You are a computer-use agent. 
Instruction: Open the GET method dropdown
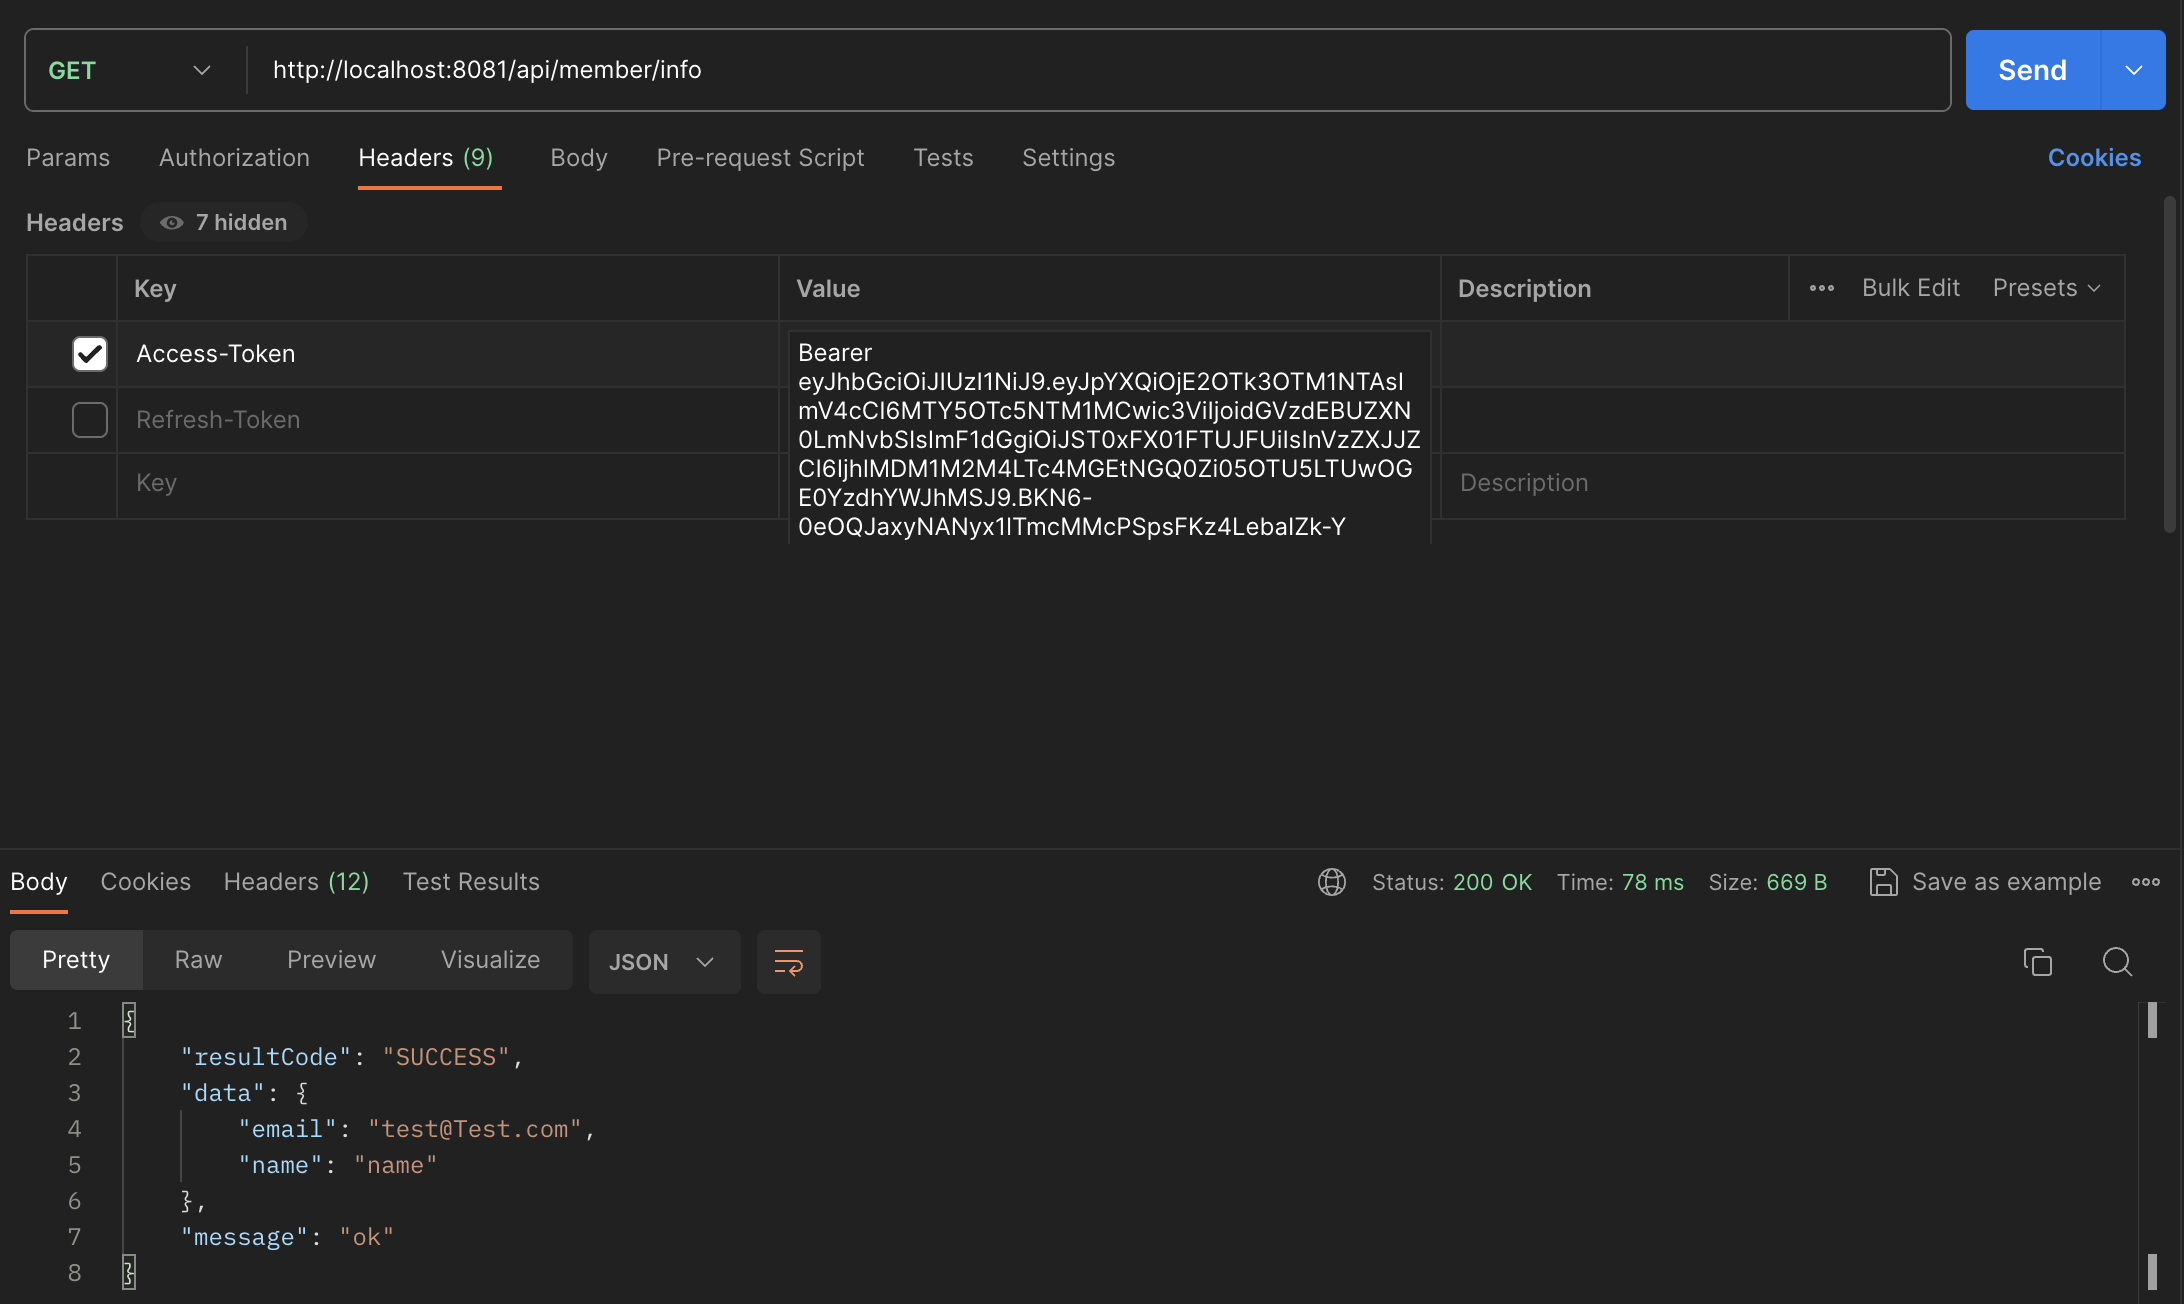pyautogui.click(x=130, y=70)
